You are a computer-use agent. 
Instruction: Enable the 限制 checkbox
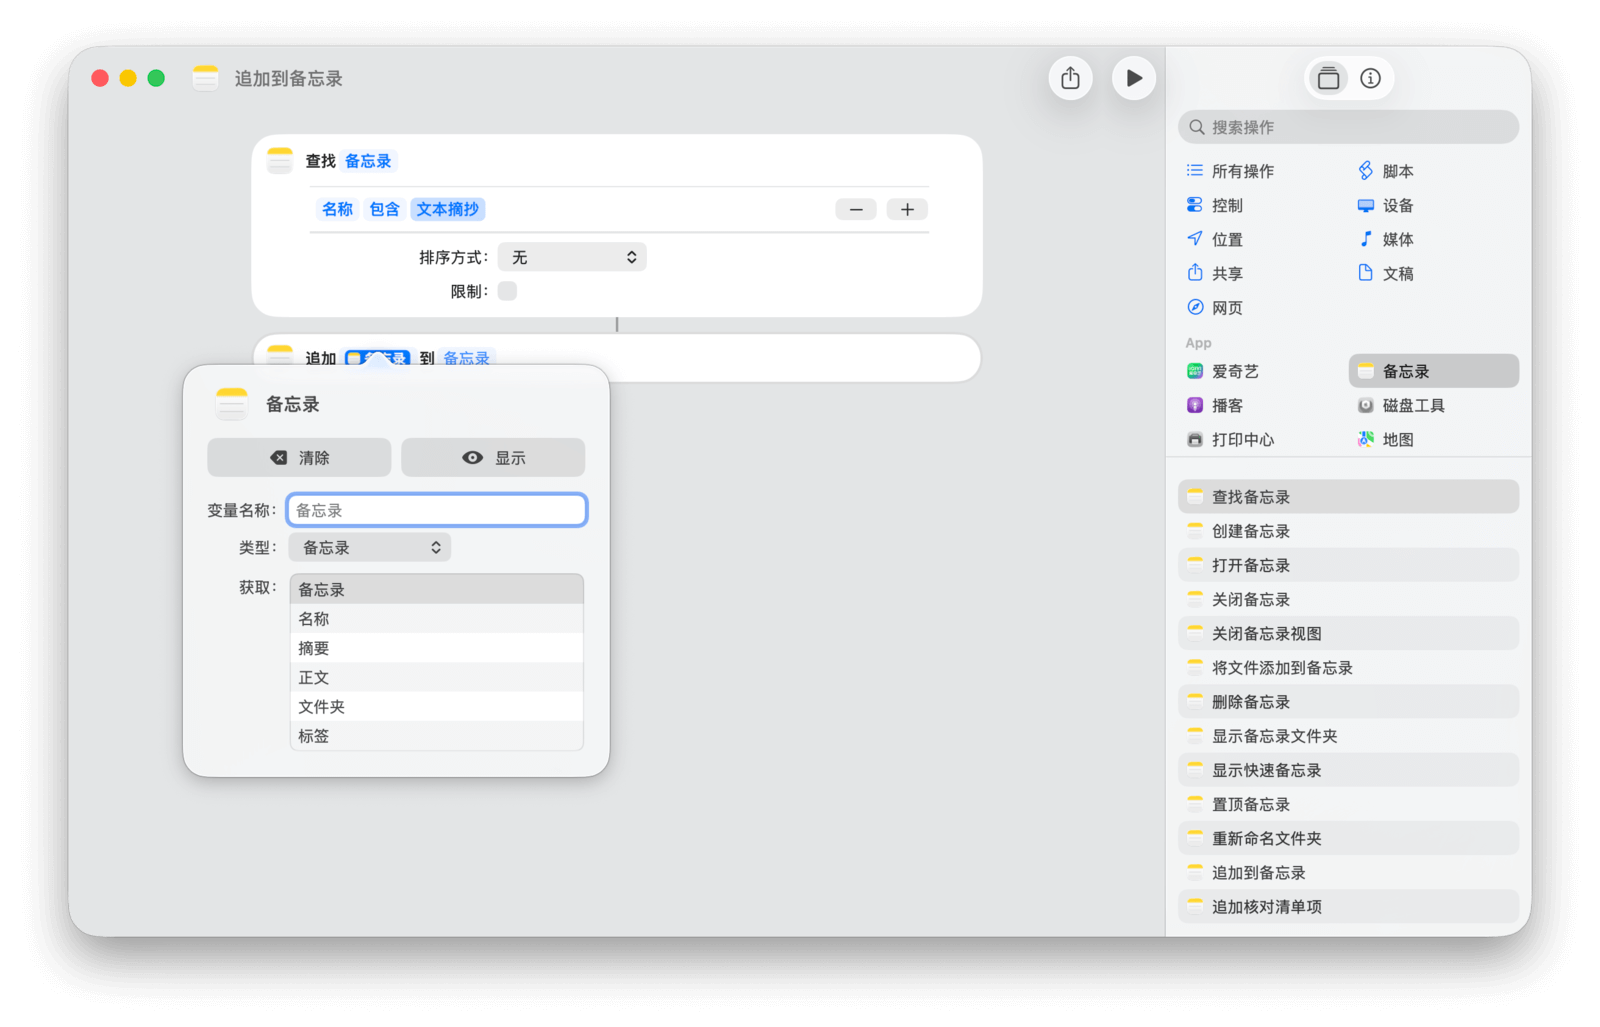[507, 291]
